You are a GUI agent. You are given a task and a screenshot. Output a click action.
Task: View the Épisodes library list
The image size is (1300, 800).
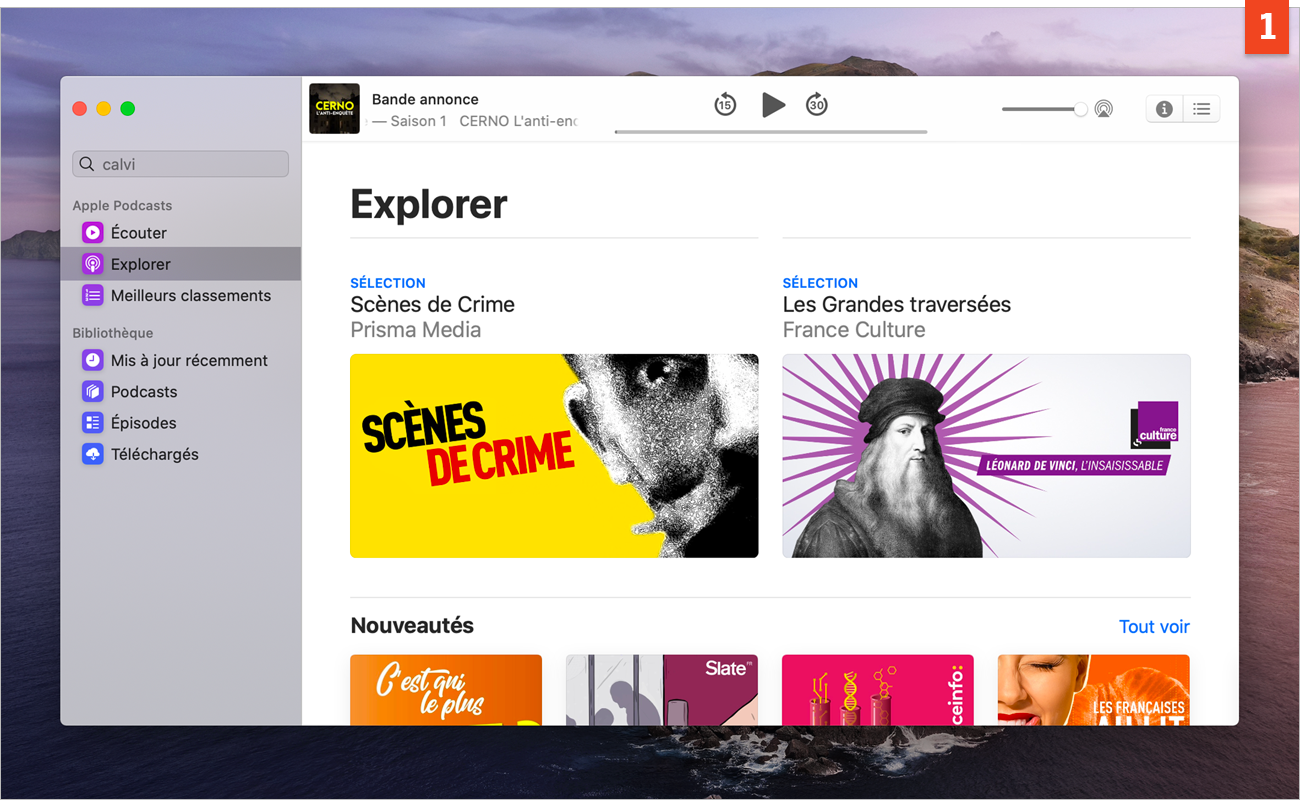click(x=143, y=423)
